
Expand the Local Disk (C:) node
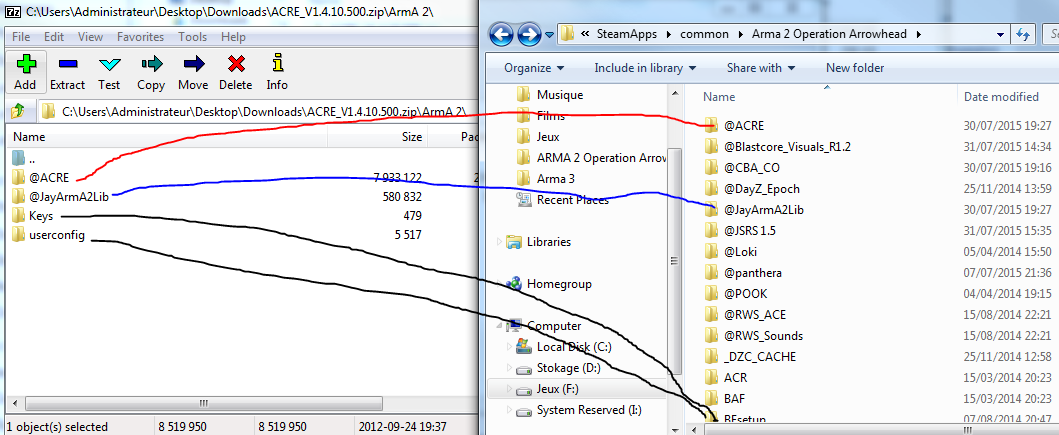pos(510,347)
